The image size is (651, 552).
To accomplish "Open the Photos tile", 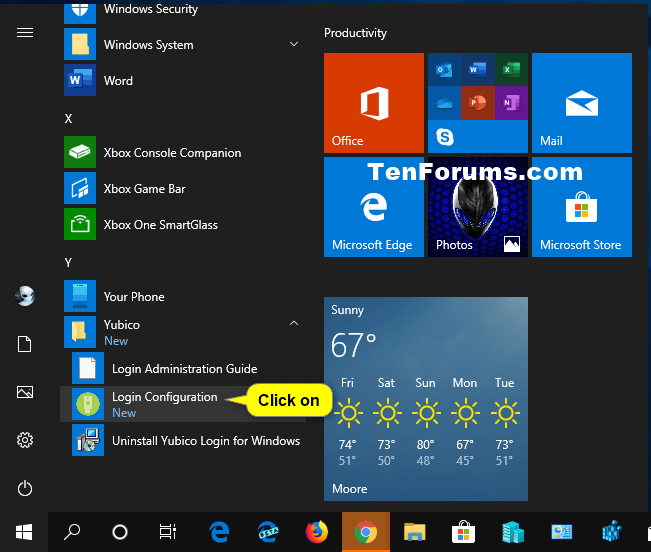I will [478, 207].
